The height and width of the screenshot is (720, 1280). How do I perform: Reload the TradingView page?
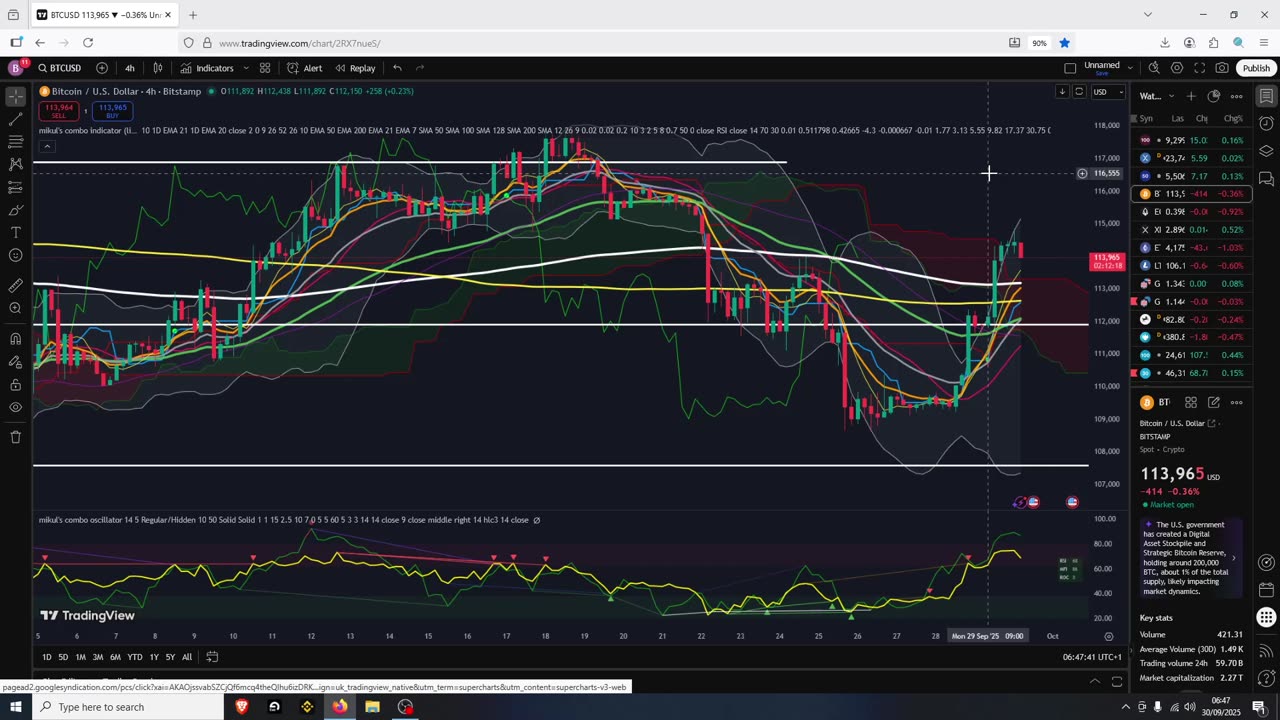click(88, 43)
